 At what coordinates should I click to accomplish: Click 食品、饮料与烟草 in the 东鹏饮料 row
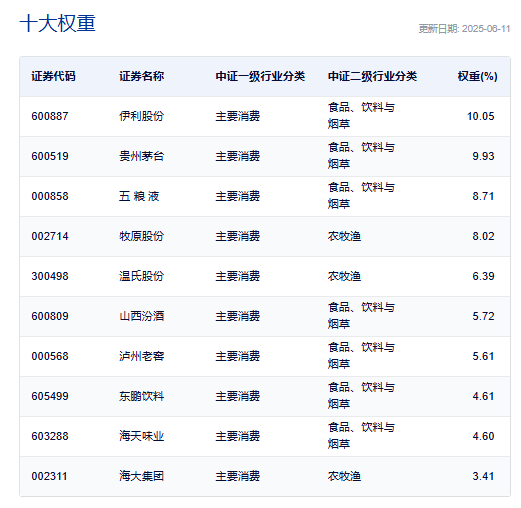pos(361,396)
